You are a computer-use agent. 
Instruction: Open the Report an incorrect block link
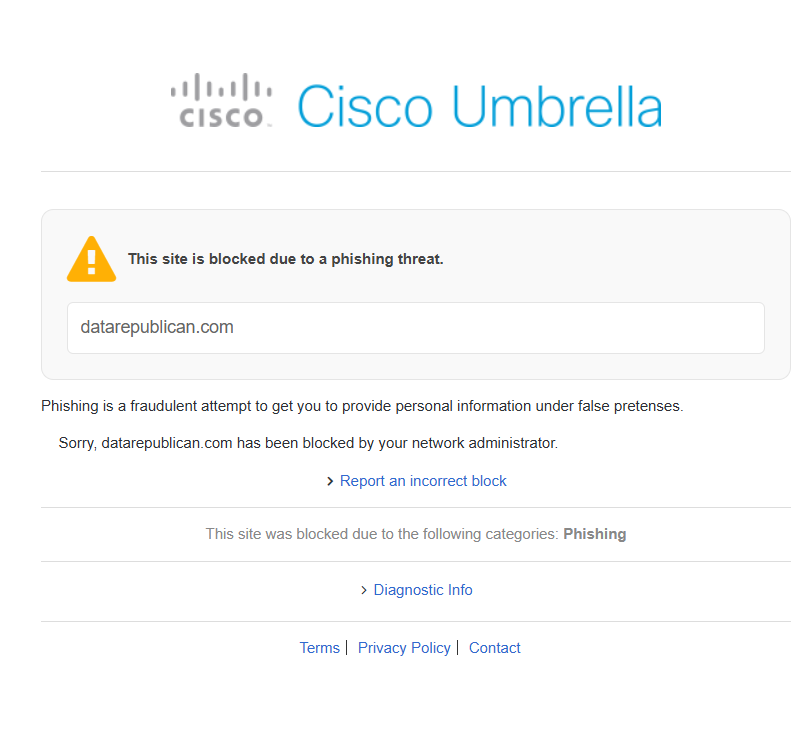[423, 481]
